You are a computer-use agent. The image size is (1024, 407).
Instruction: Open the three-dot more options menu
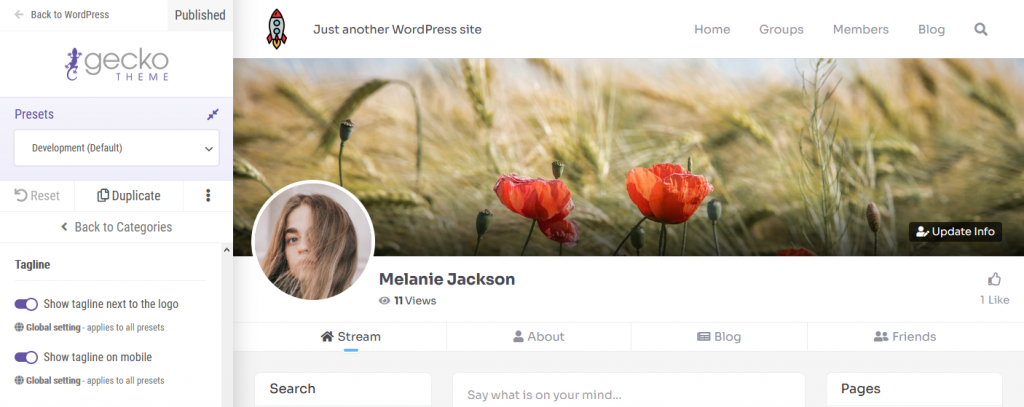pyautogui.click(x=208, y=195)
